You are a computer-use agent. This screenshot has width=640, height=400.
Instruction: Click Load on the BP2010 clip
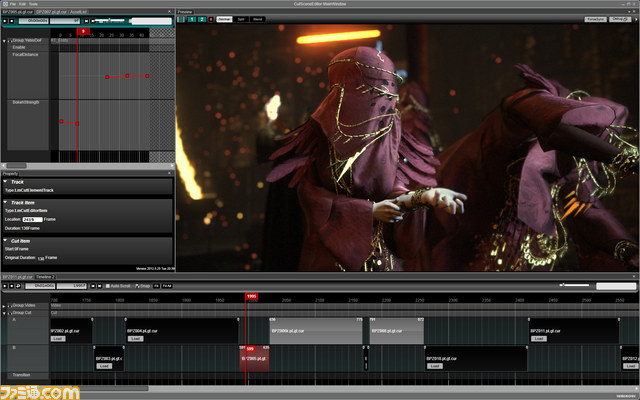tap(434, 366)
